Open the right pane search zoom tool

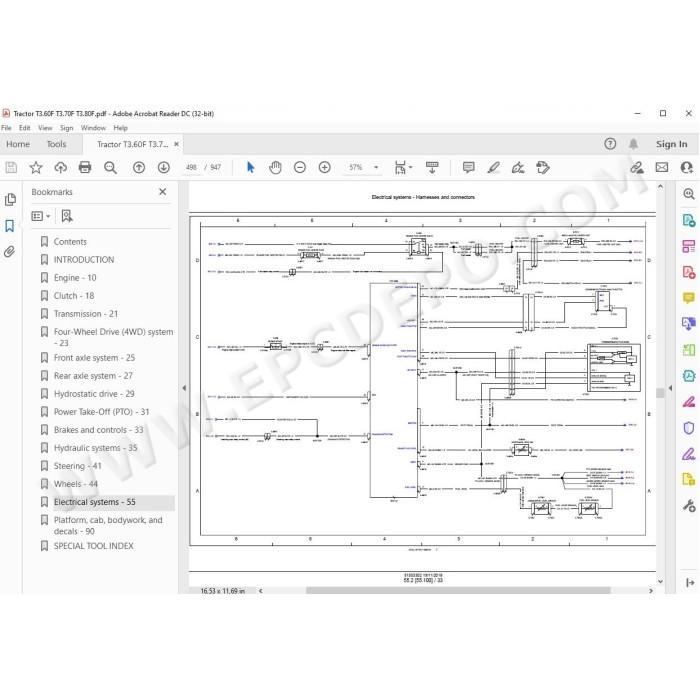689,194
